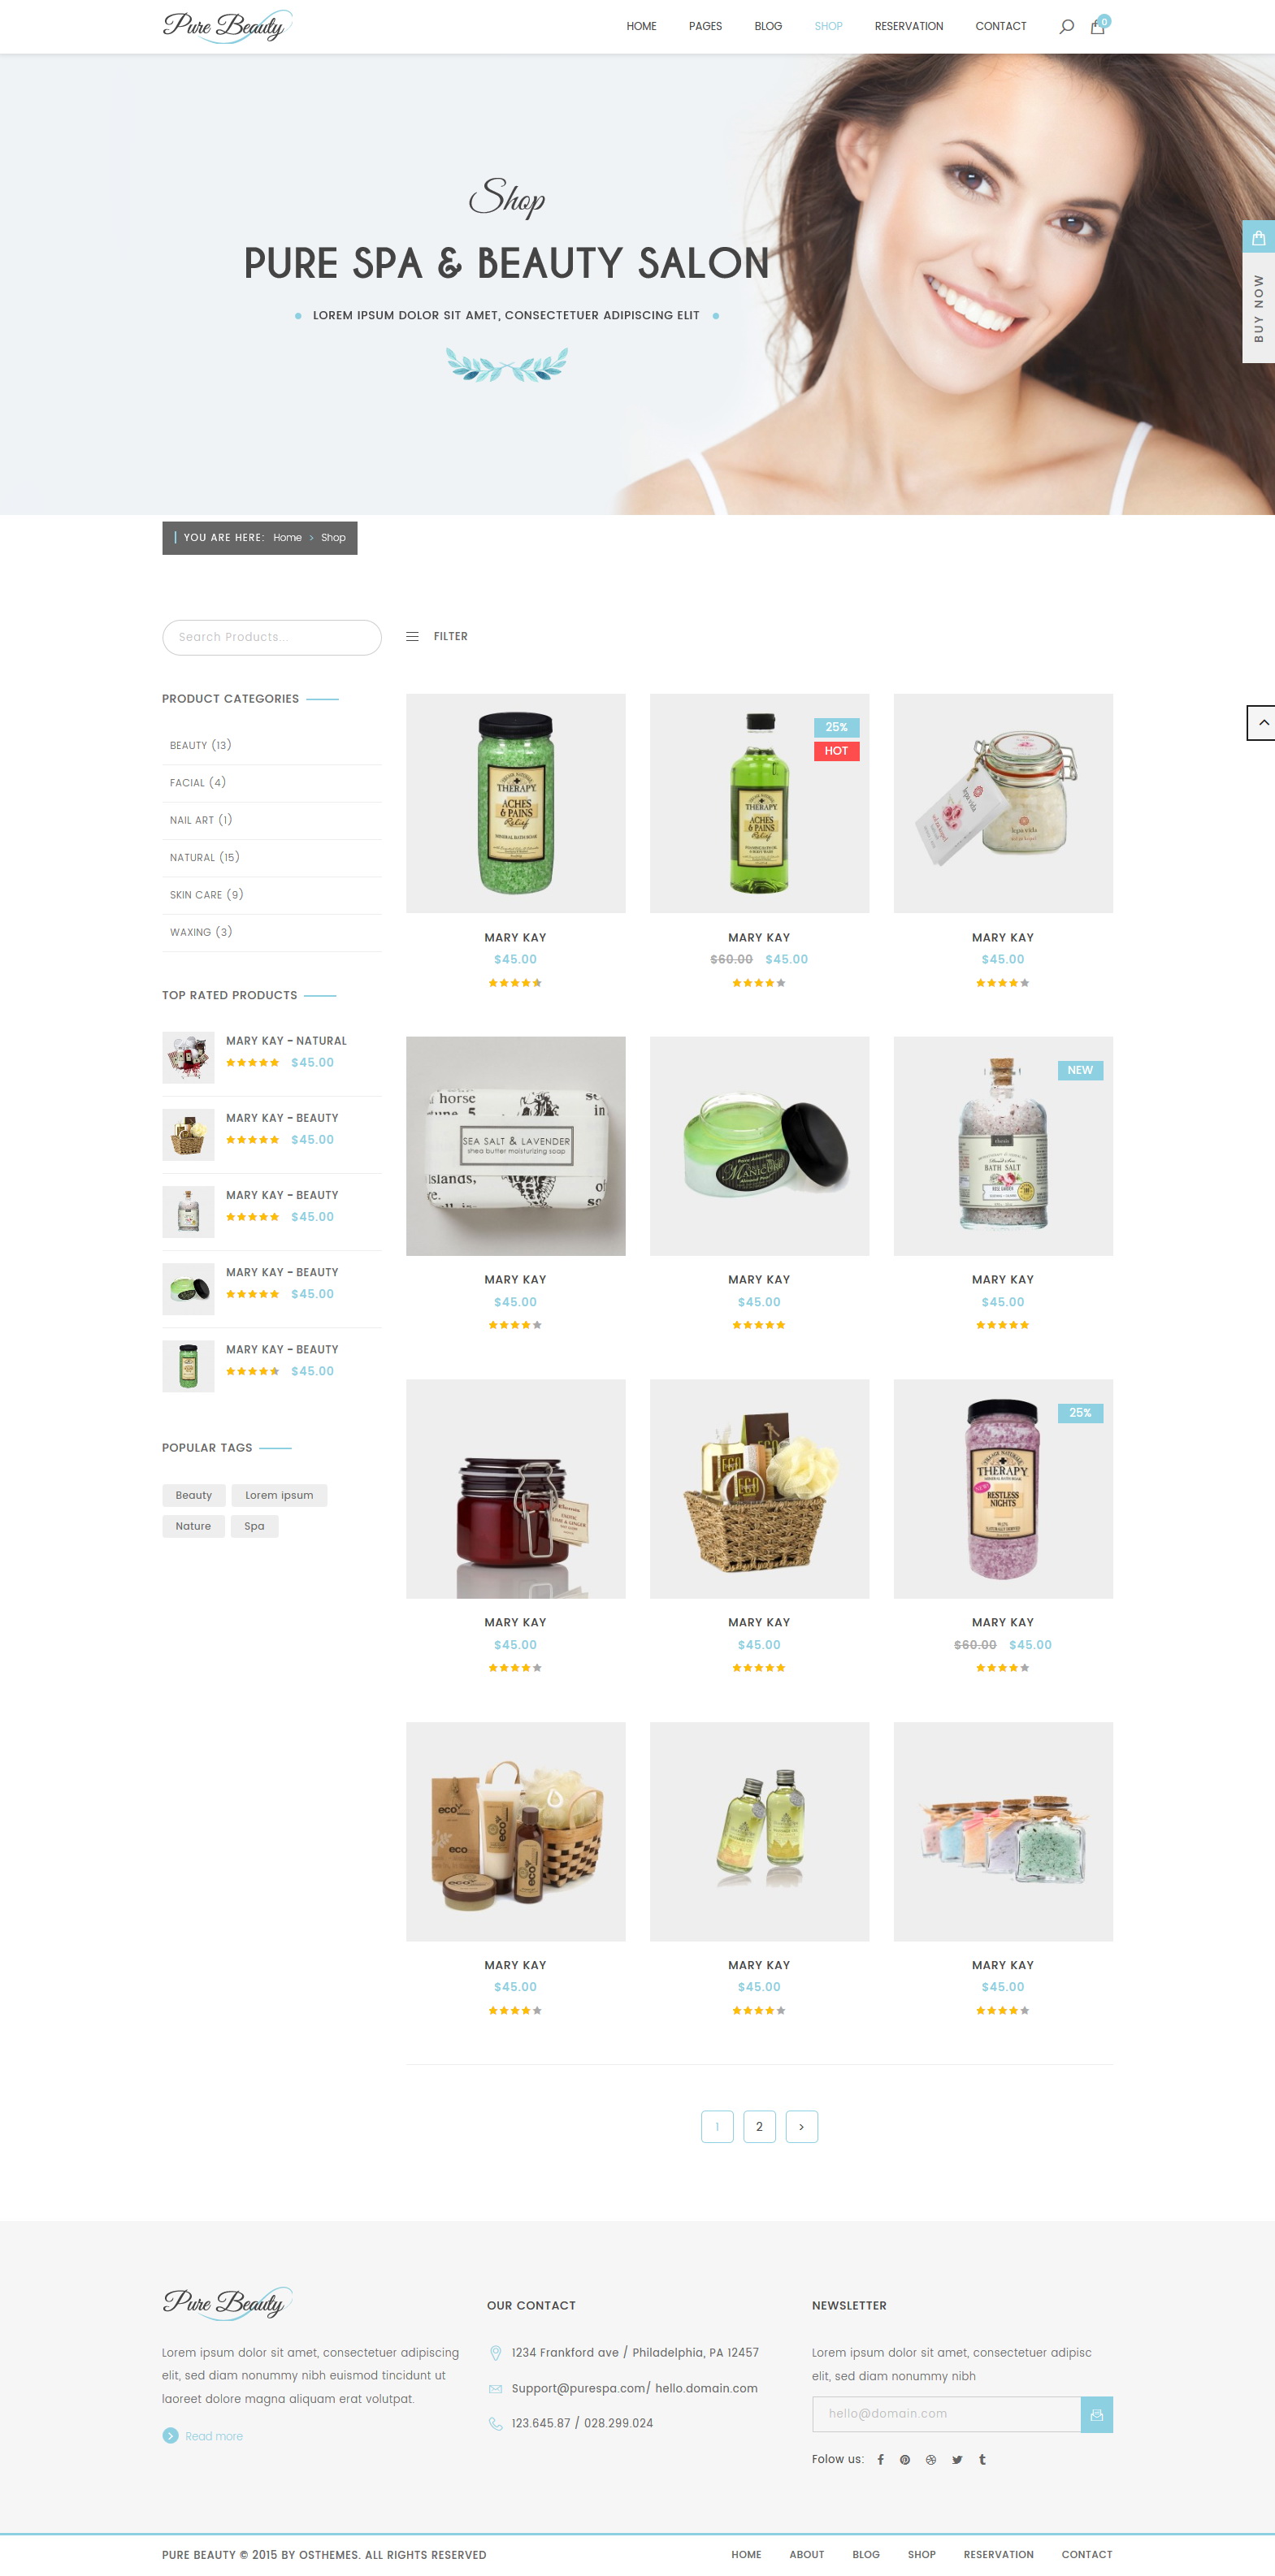Open the Pinterest icon in footer
Viewport: 1275px width, 2576px height.
pos(905,2460)
